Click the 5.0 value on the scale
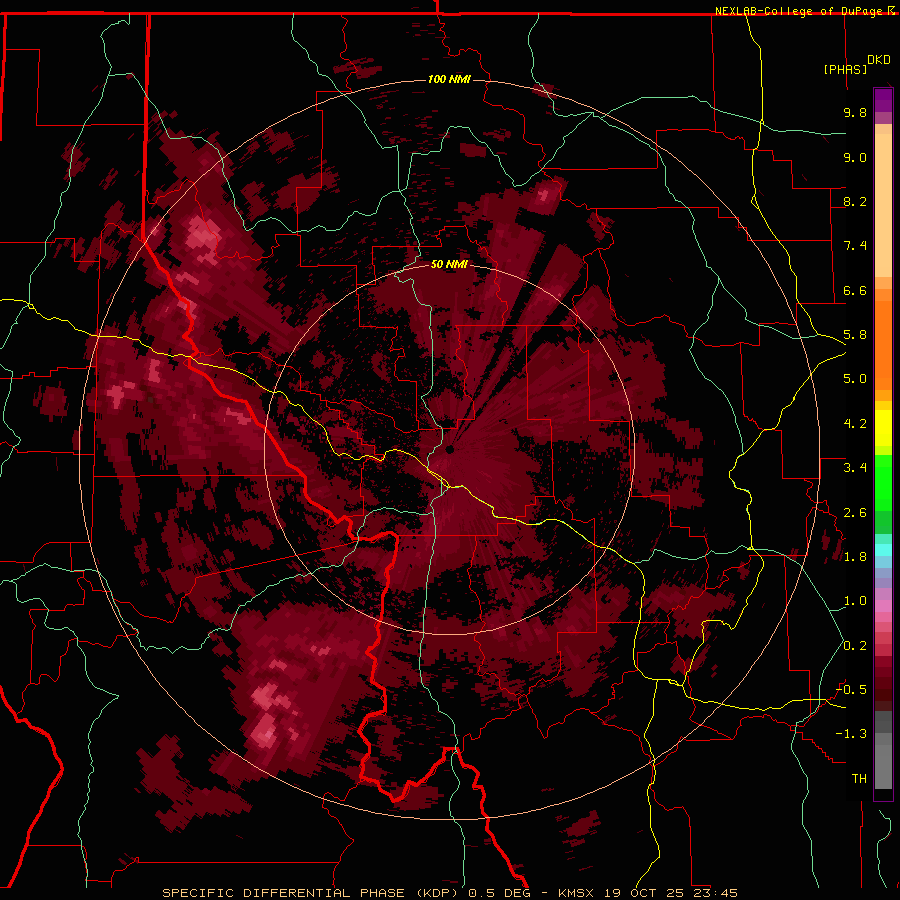 pyautogui.click(x=855, y=379)
